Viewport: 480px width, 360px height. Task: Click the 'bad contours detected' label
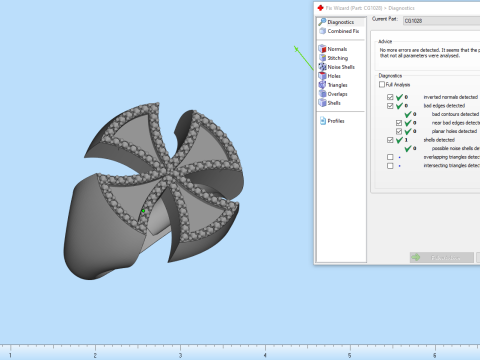tap(455, 114)
